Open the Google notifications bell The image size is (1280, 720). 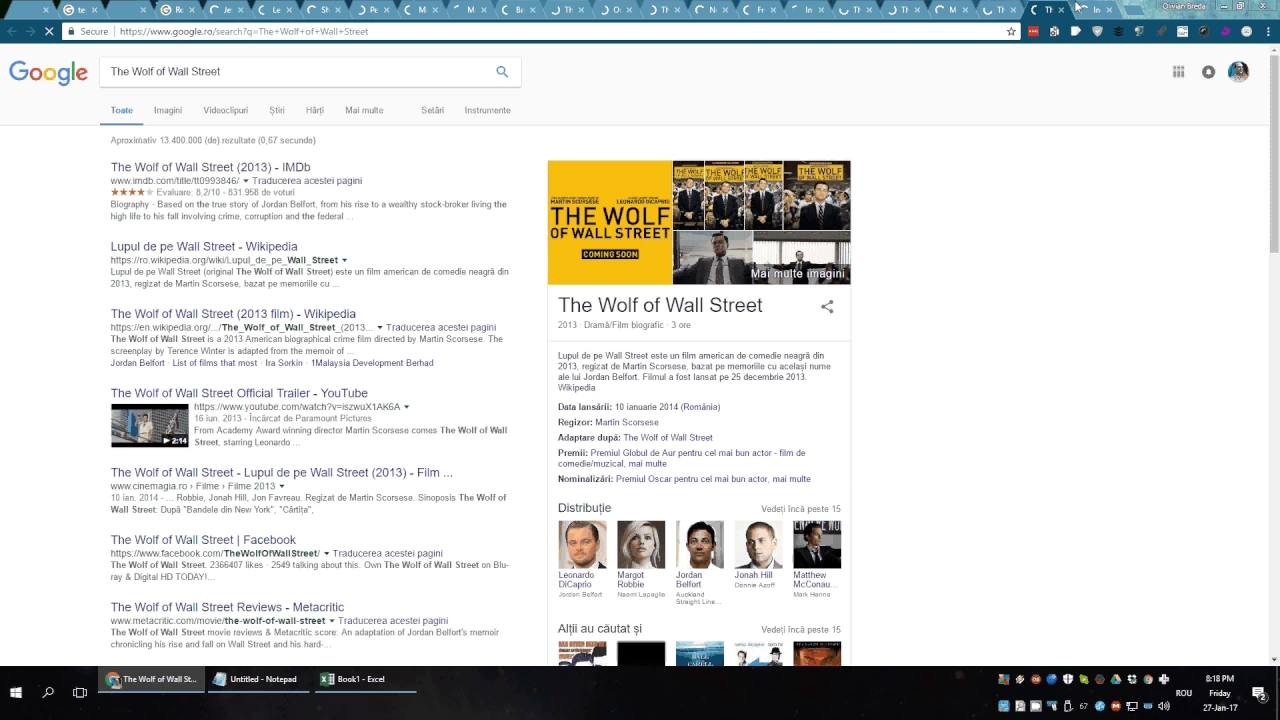coord(1208,72)
